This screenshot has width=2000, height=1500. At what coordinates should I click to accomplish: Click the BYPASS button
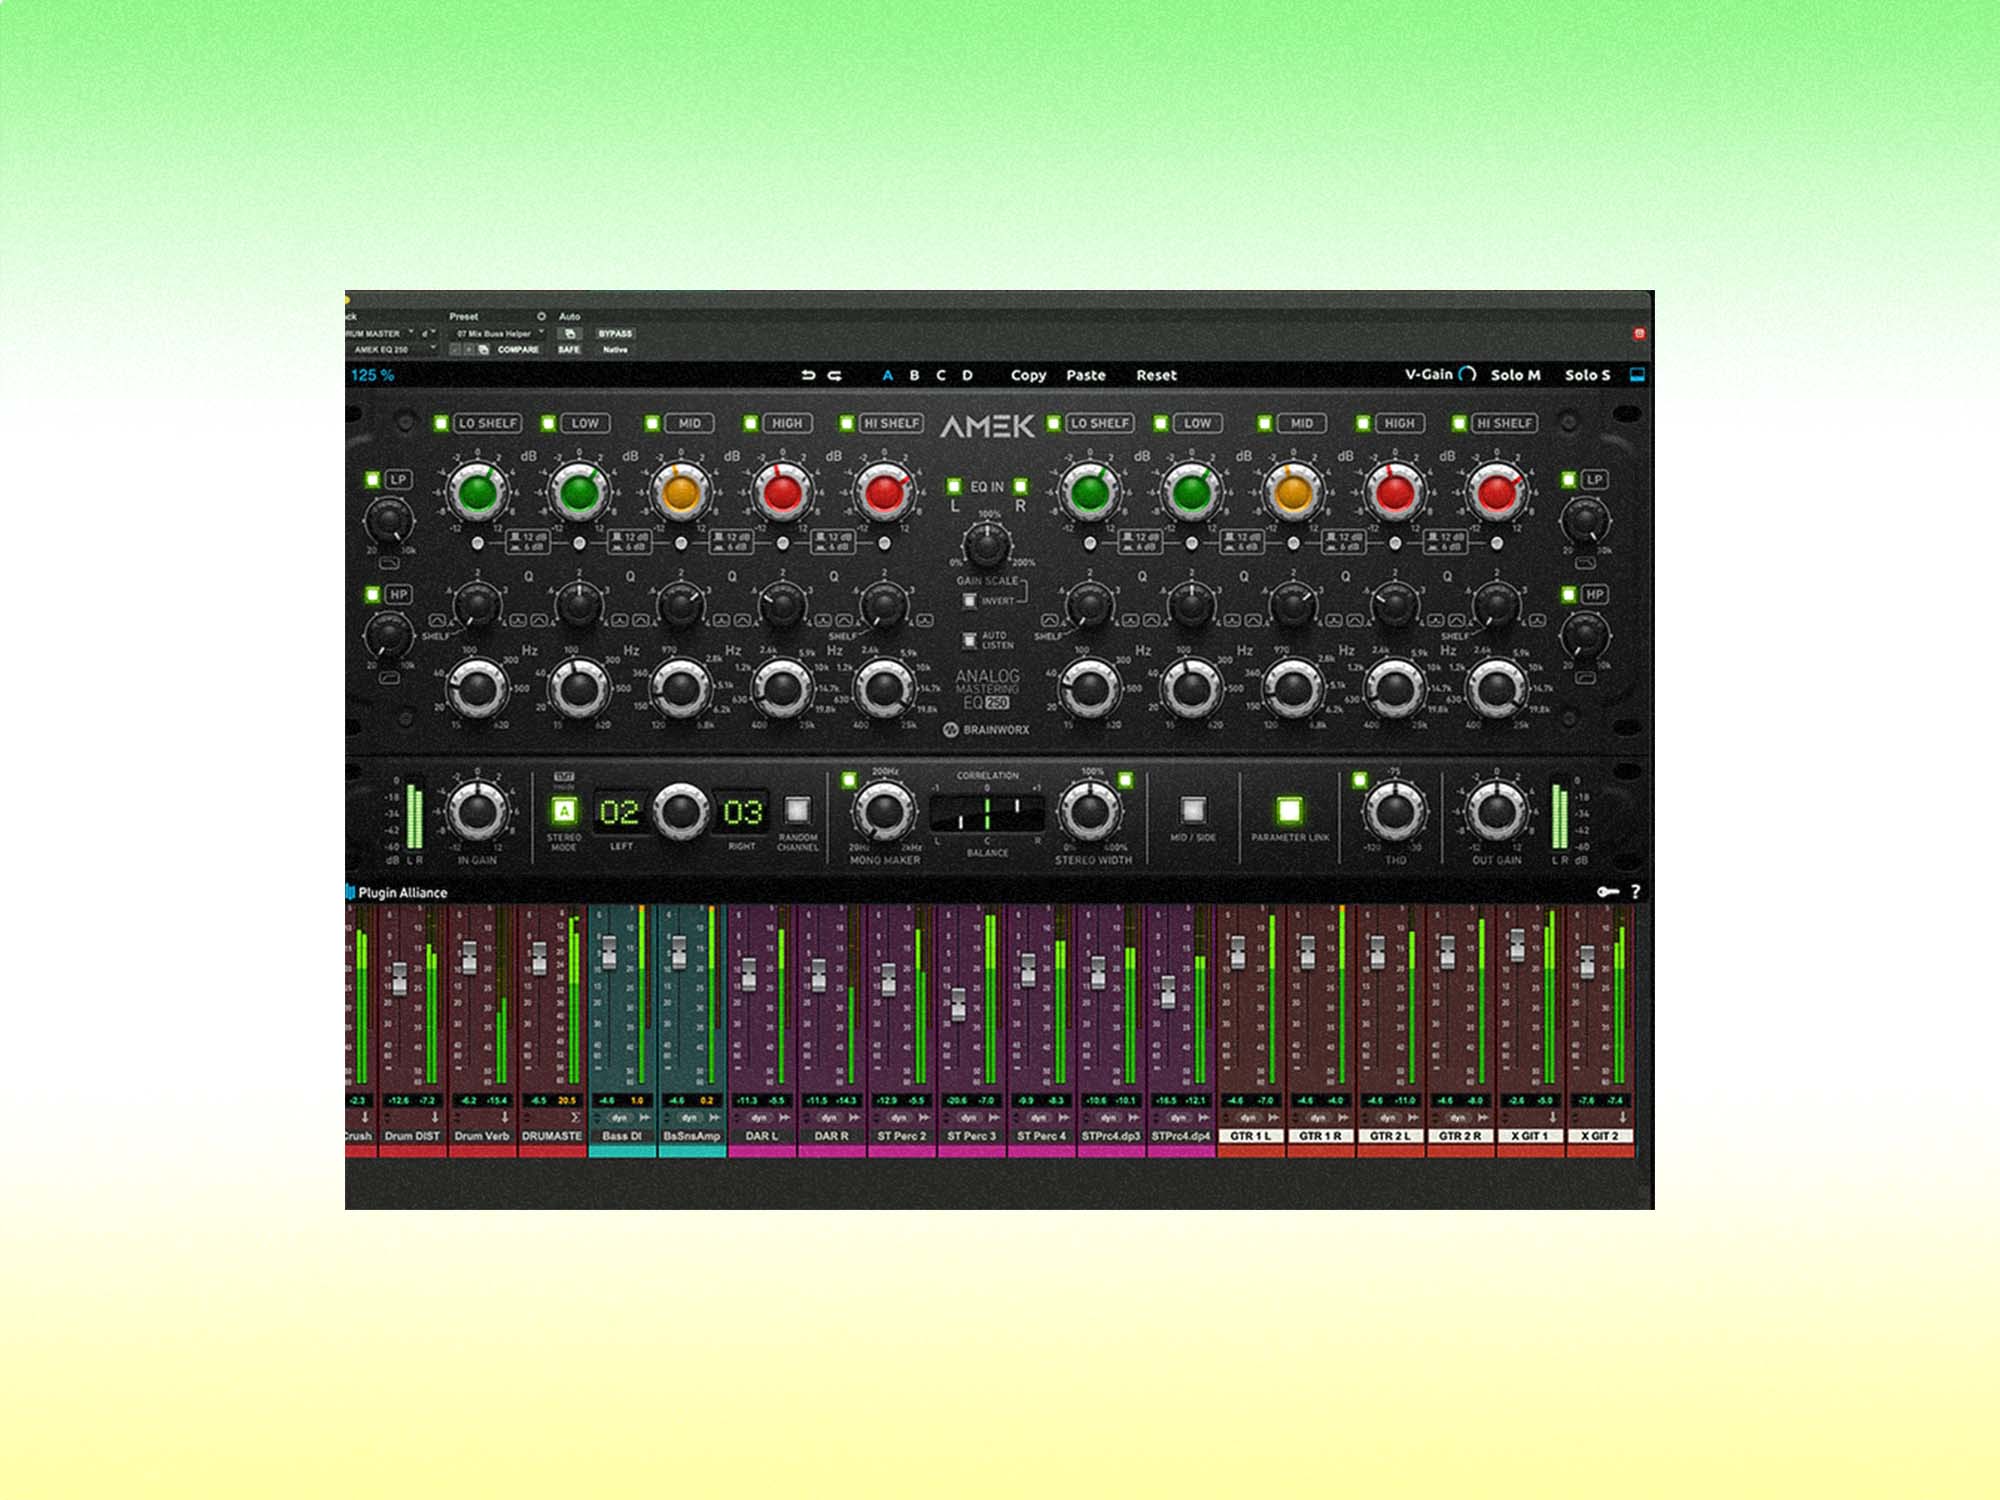615,333
